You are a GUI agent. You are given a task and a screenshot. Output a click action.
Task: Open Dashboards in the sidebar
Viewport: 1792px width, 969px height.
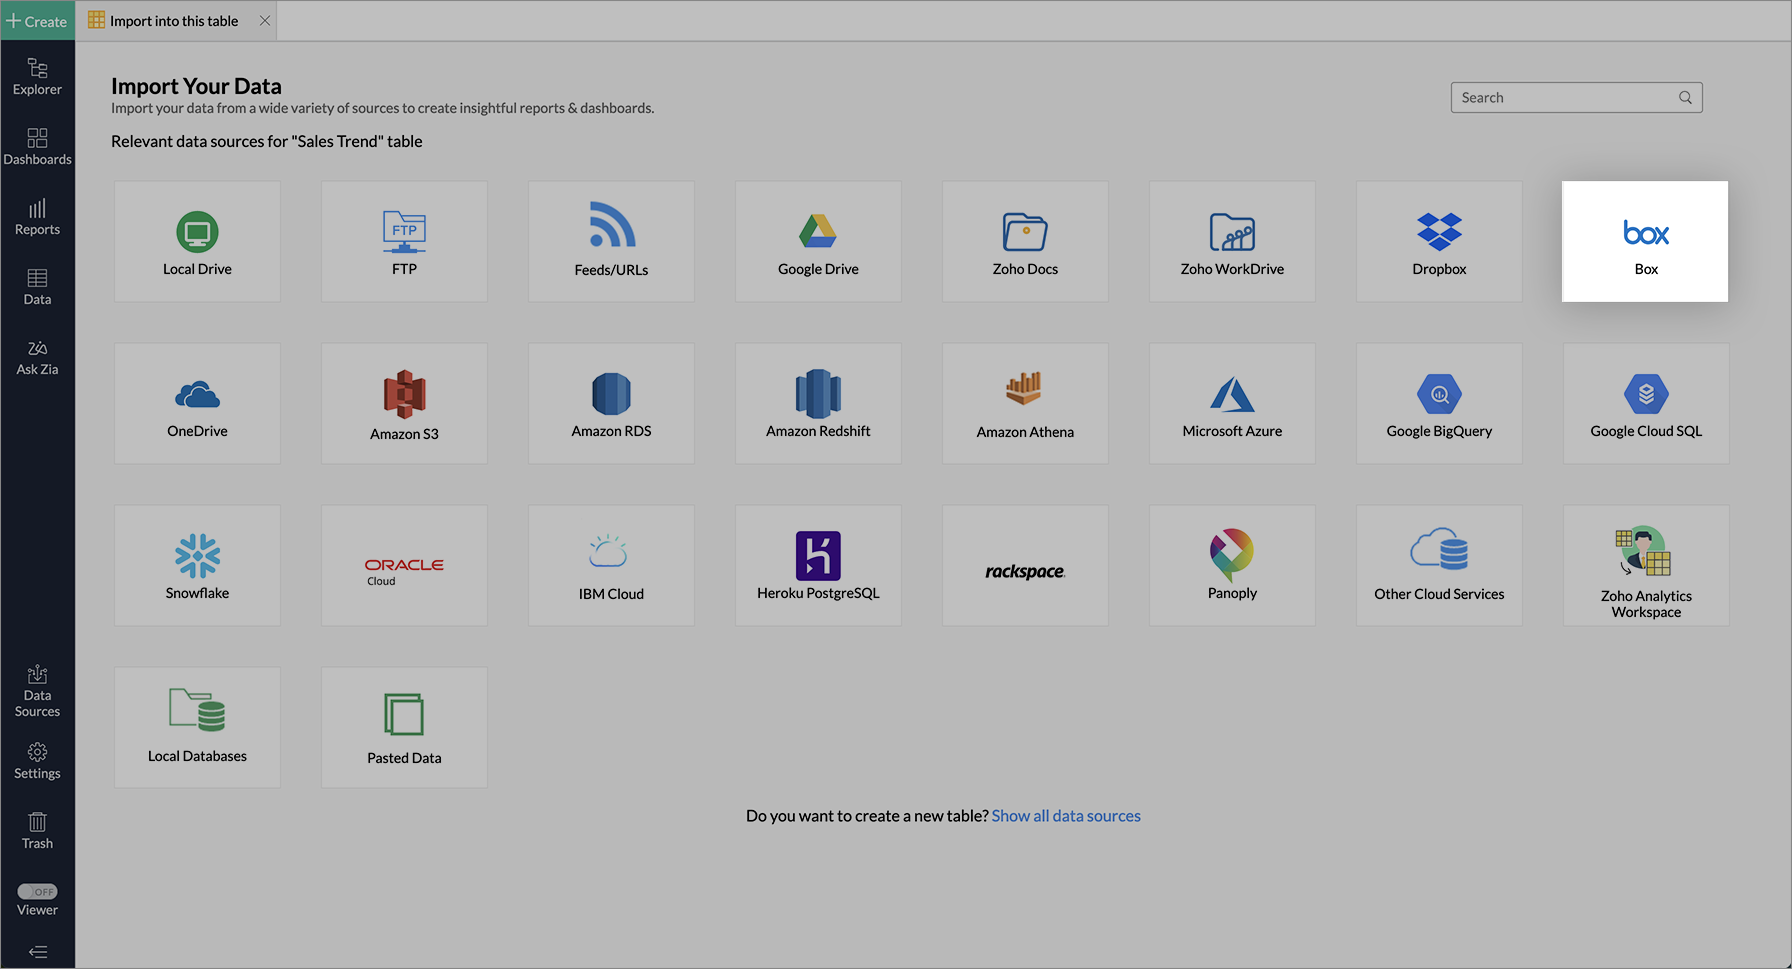tap(37, 146)
